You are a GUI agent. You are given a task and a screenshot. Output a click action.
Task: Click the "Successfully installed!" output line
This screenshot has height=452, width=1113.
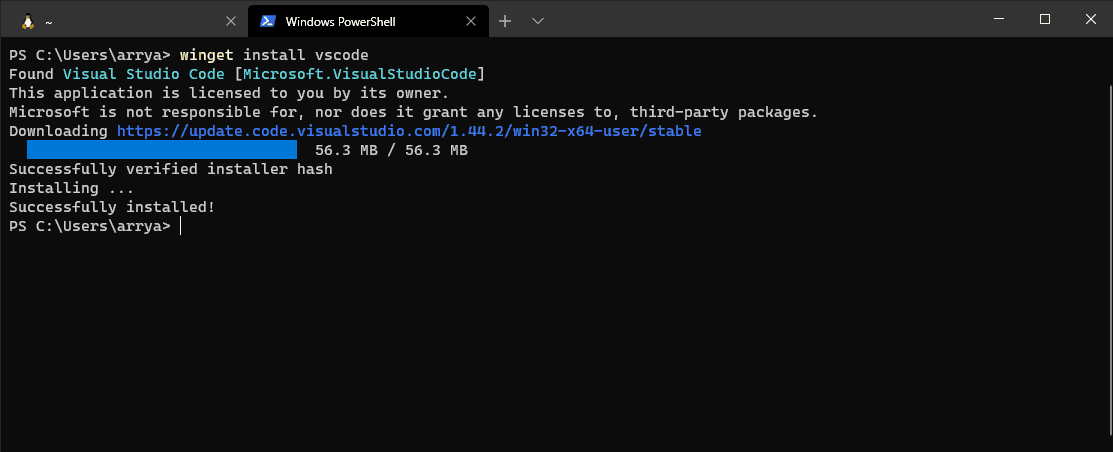pyautogui.click(x=112, y=207)
